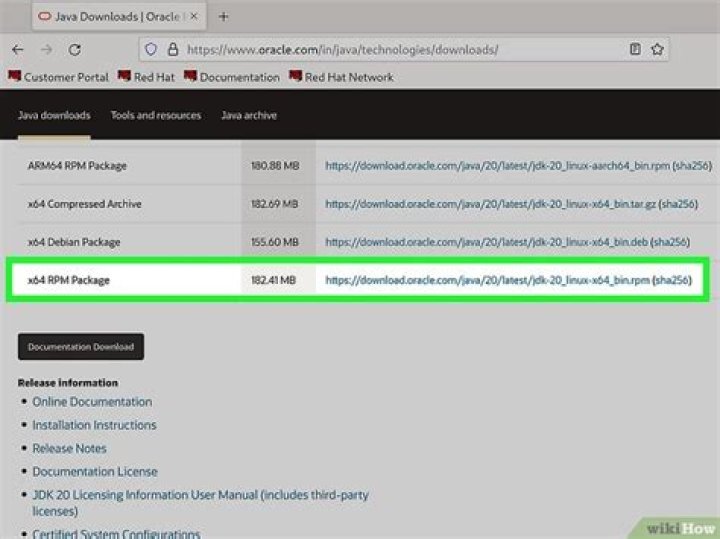
Task: Switch to the Java downloads tab
Action: pyautogui.click(x=54, y=115)
